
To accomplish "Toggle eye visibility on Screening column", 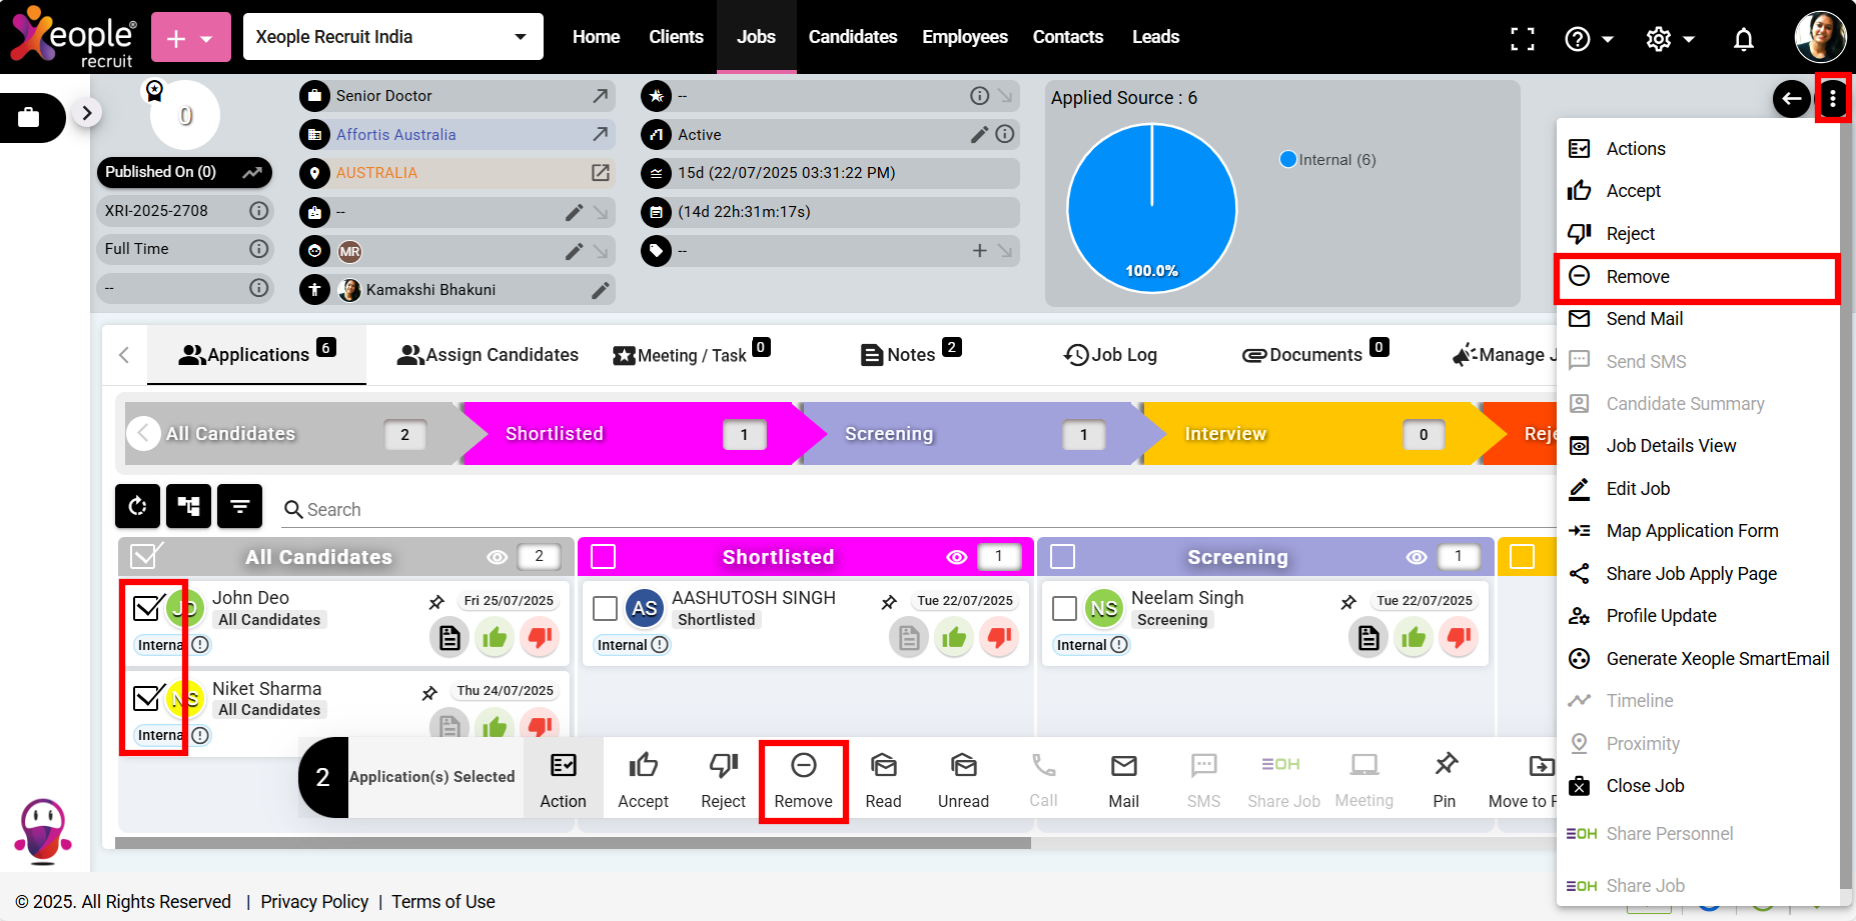I will click(x=1417, y=557).
